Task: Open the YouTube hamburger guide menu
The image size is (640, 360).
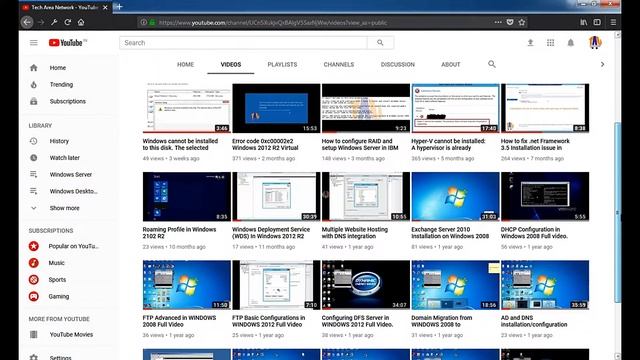Action: (x=33, y=42)
